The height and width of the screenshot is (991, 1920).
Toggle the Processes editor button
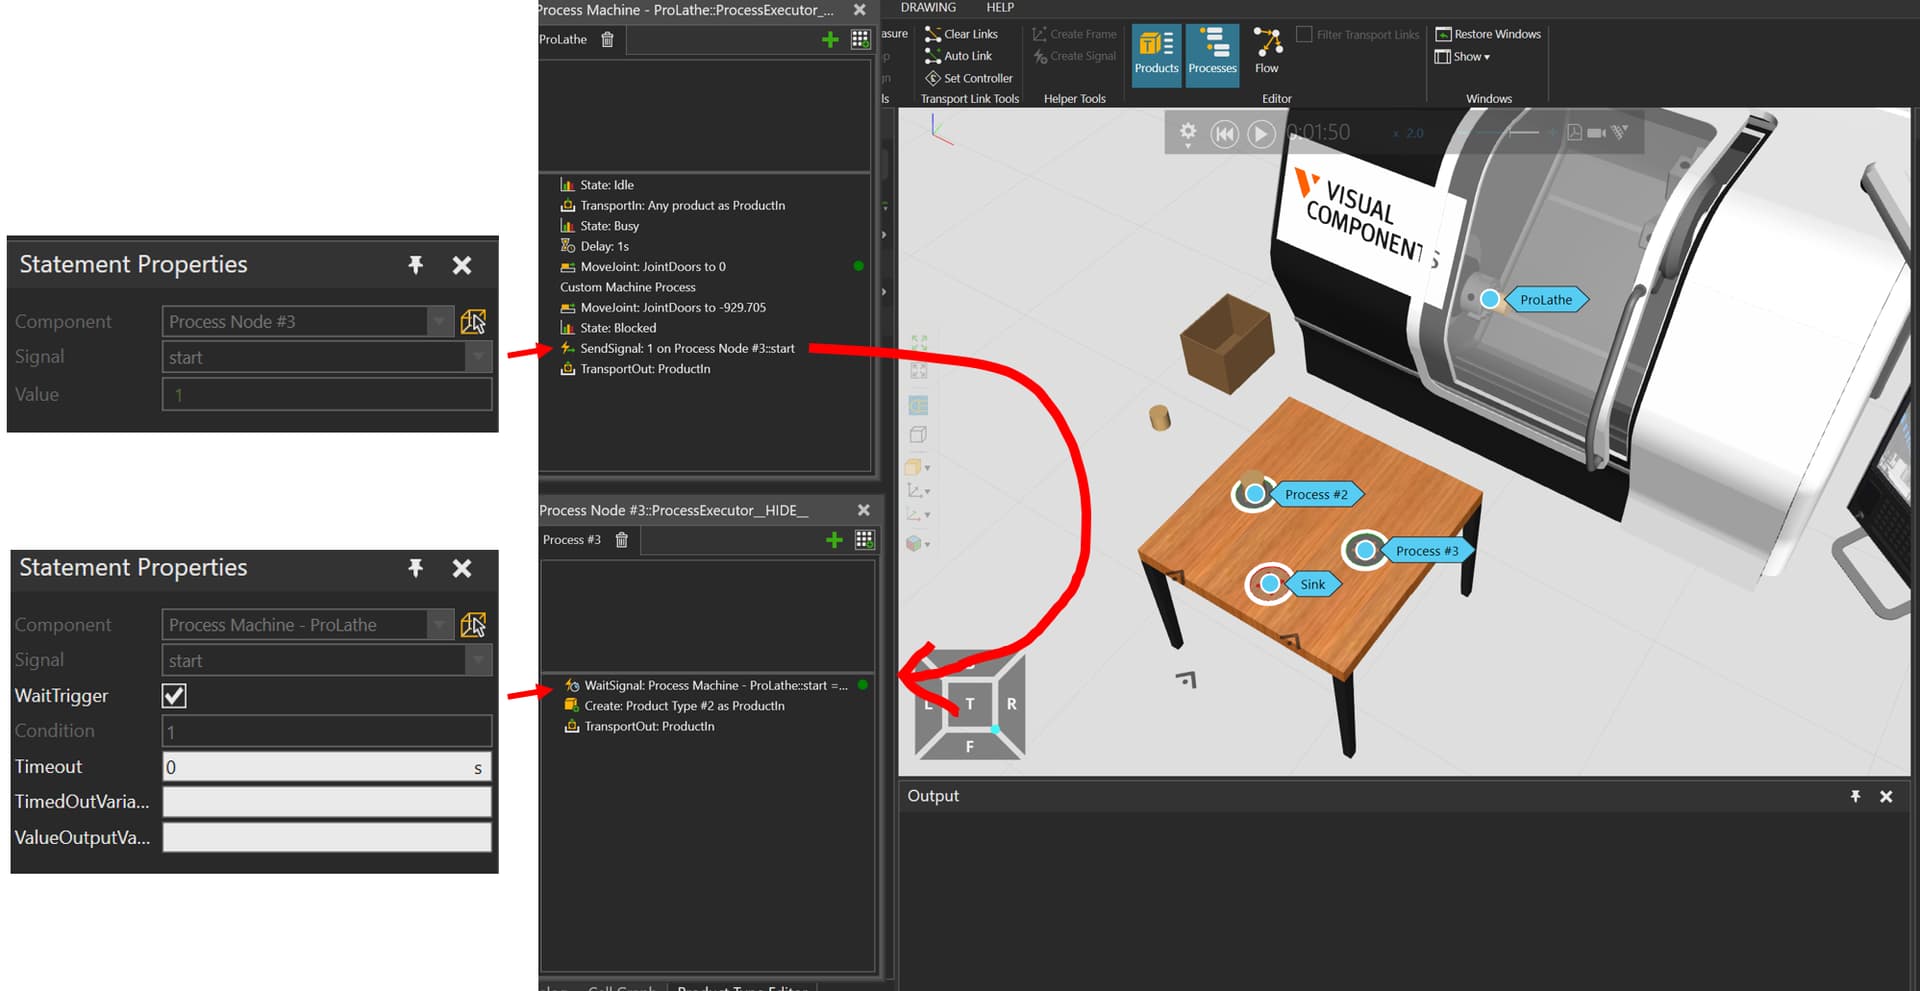click(1212, 54)
